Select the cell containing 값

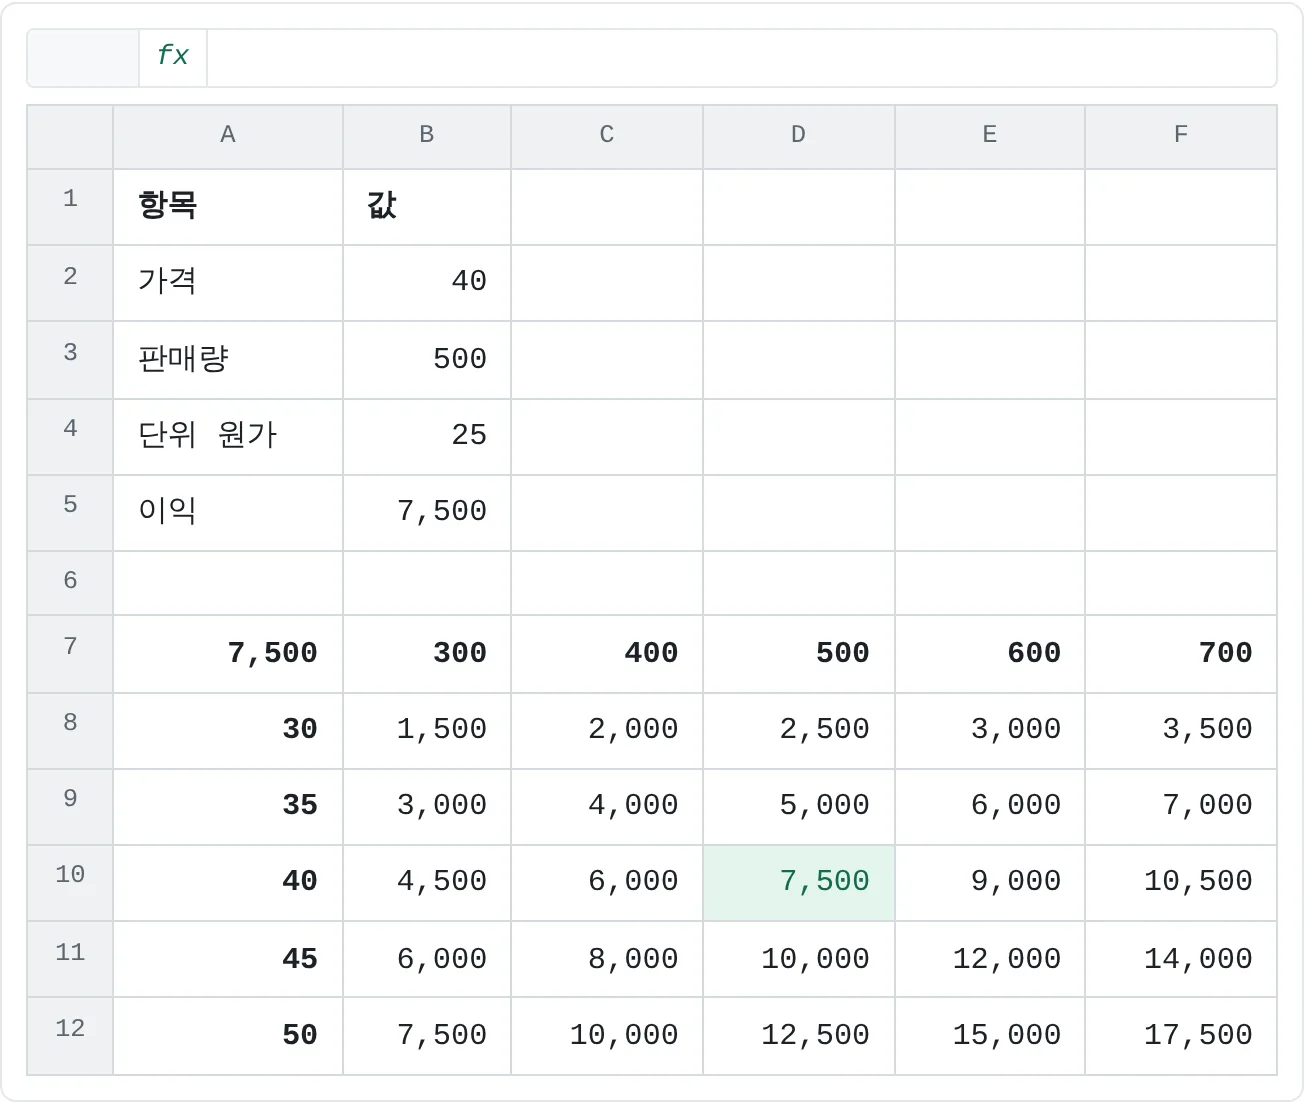click(427, 207)
